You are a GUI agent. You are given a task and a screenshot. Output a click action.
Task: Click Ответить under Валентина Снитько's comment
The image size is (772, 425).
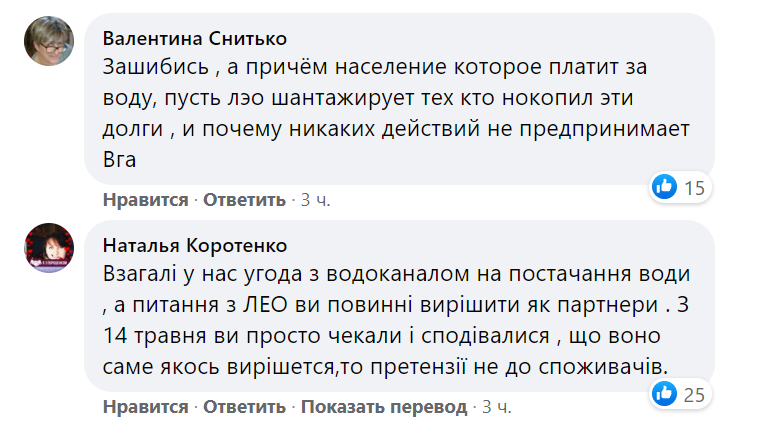(x=245, y=200)
